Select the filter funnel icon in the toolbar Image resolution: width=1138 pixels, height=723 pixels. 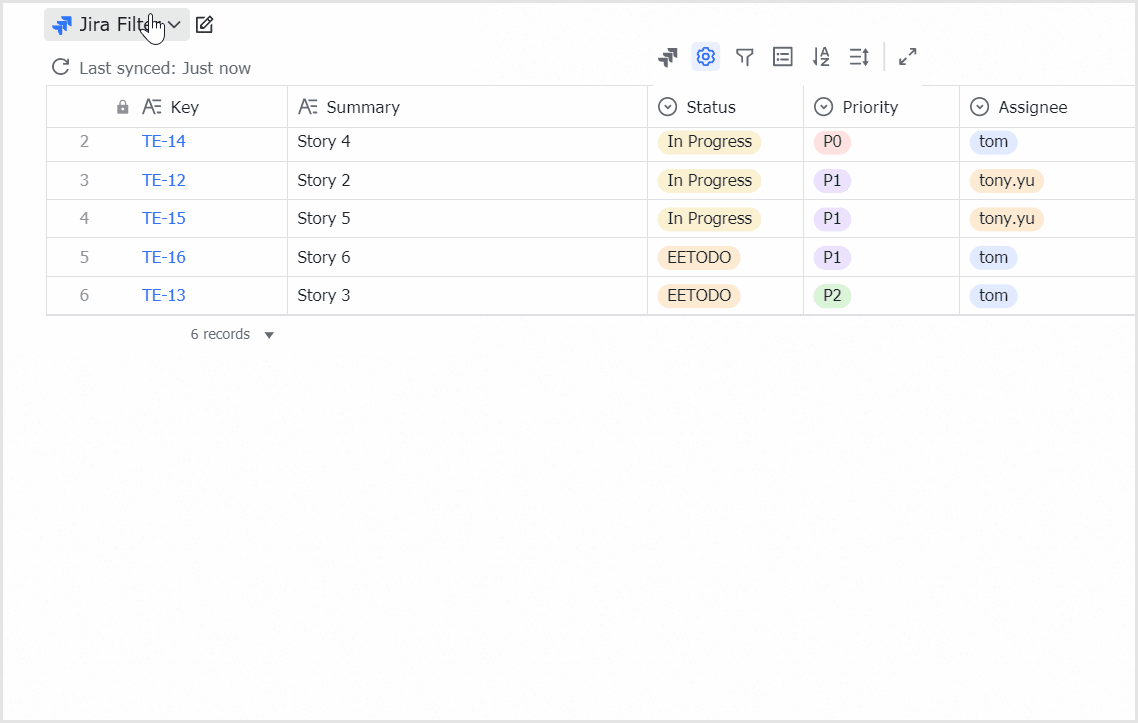click(x=744, y=57)
